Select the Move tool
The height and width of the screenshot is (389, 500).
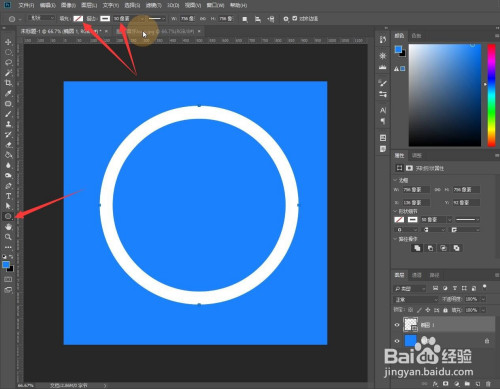8,42
